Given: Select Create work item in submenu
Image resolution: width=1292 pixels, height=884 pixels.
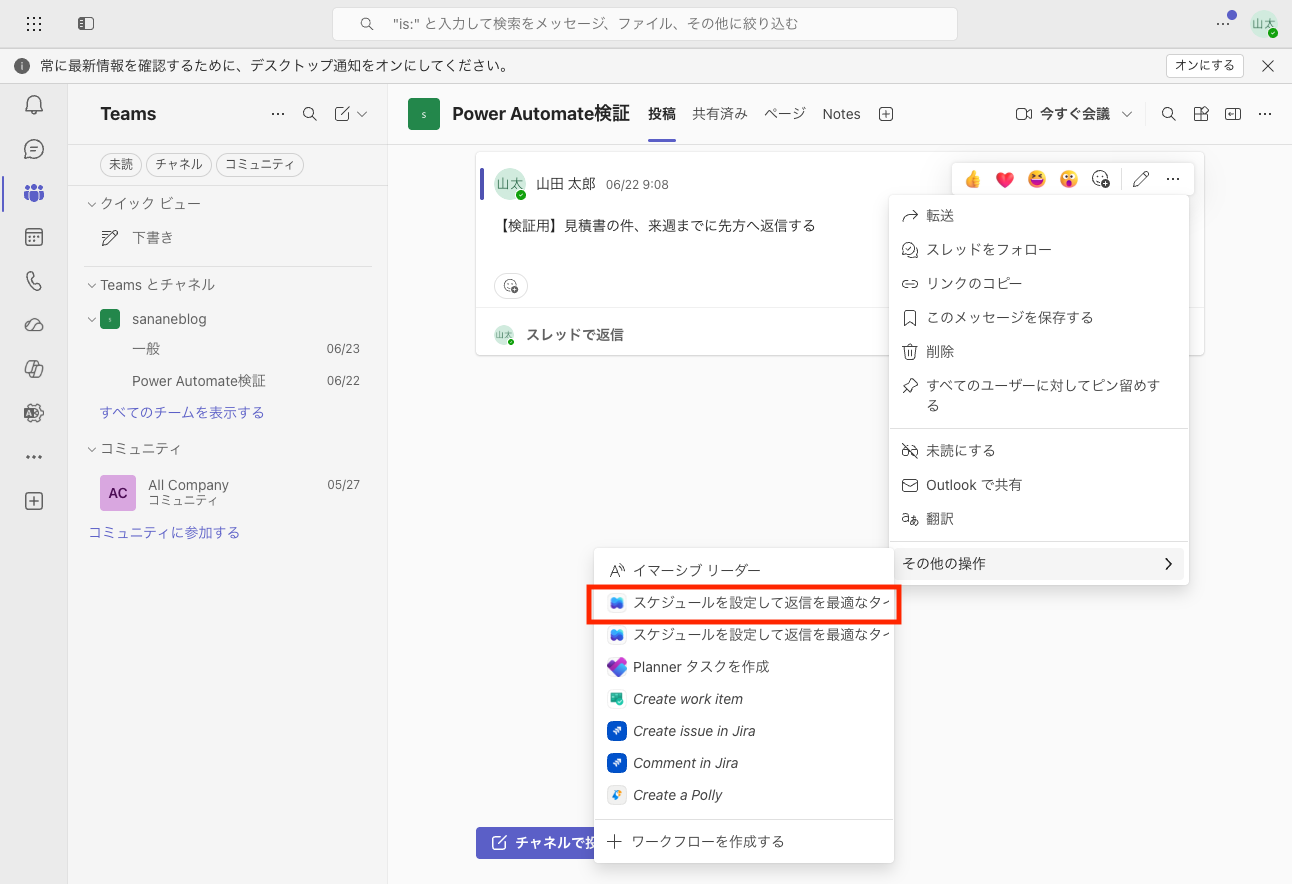Looking at the screenshot, I should click(744, 699).
